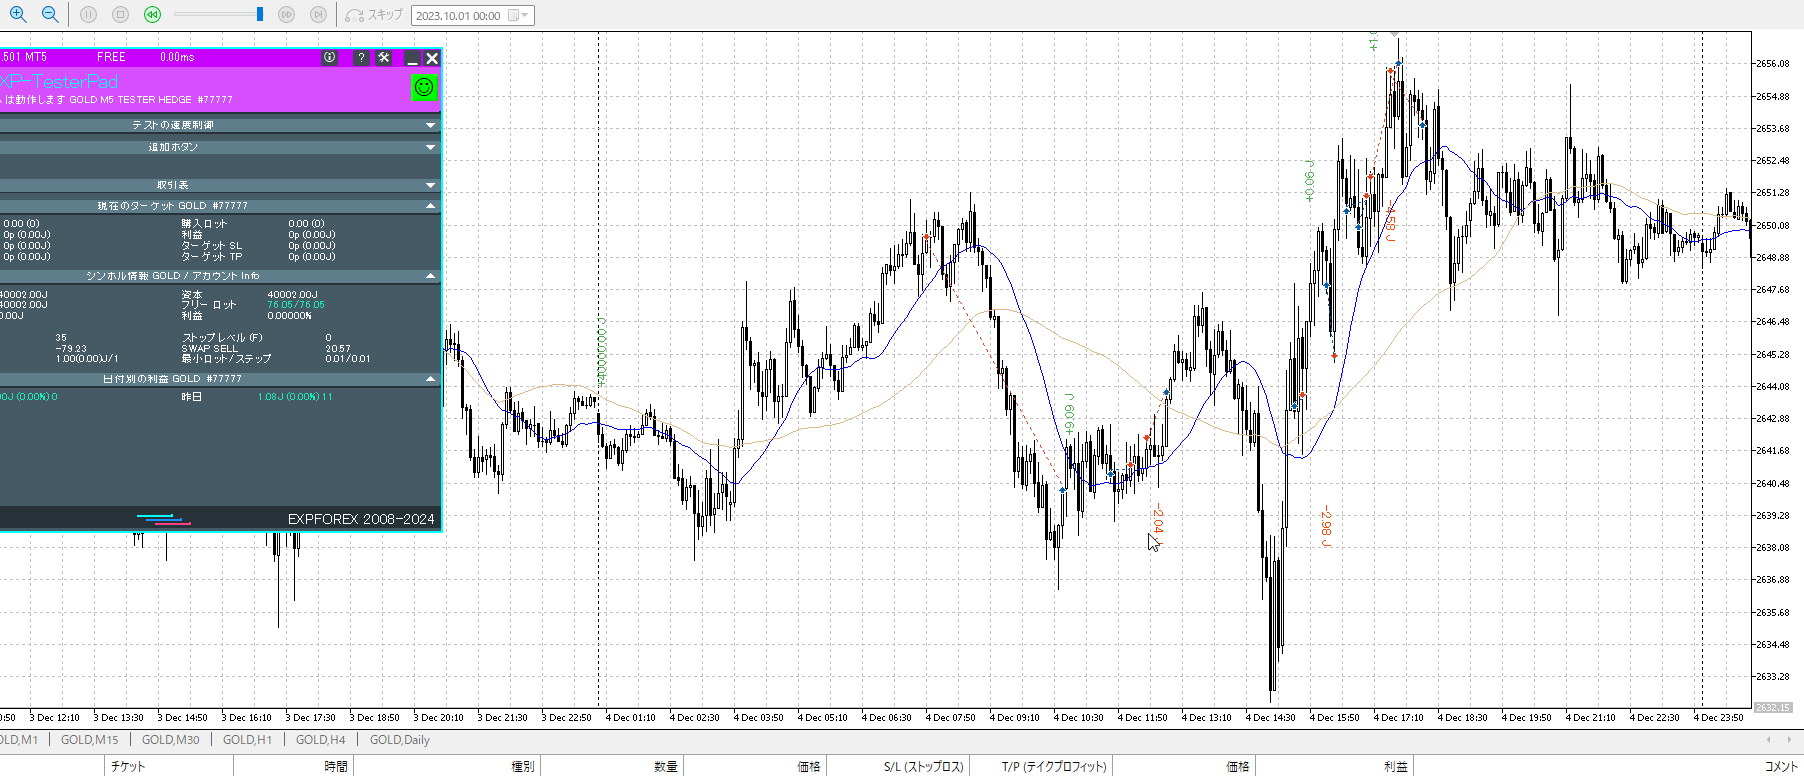The image size is (1804, 776).
Task: Click the tester speed slider handle
Action: 260,15
